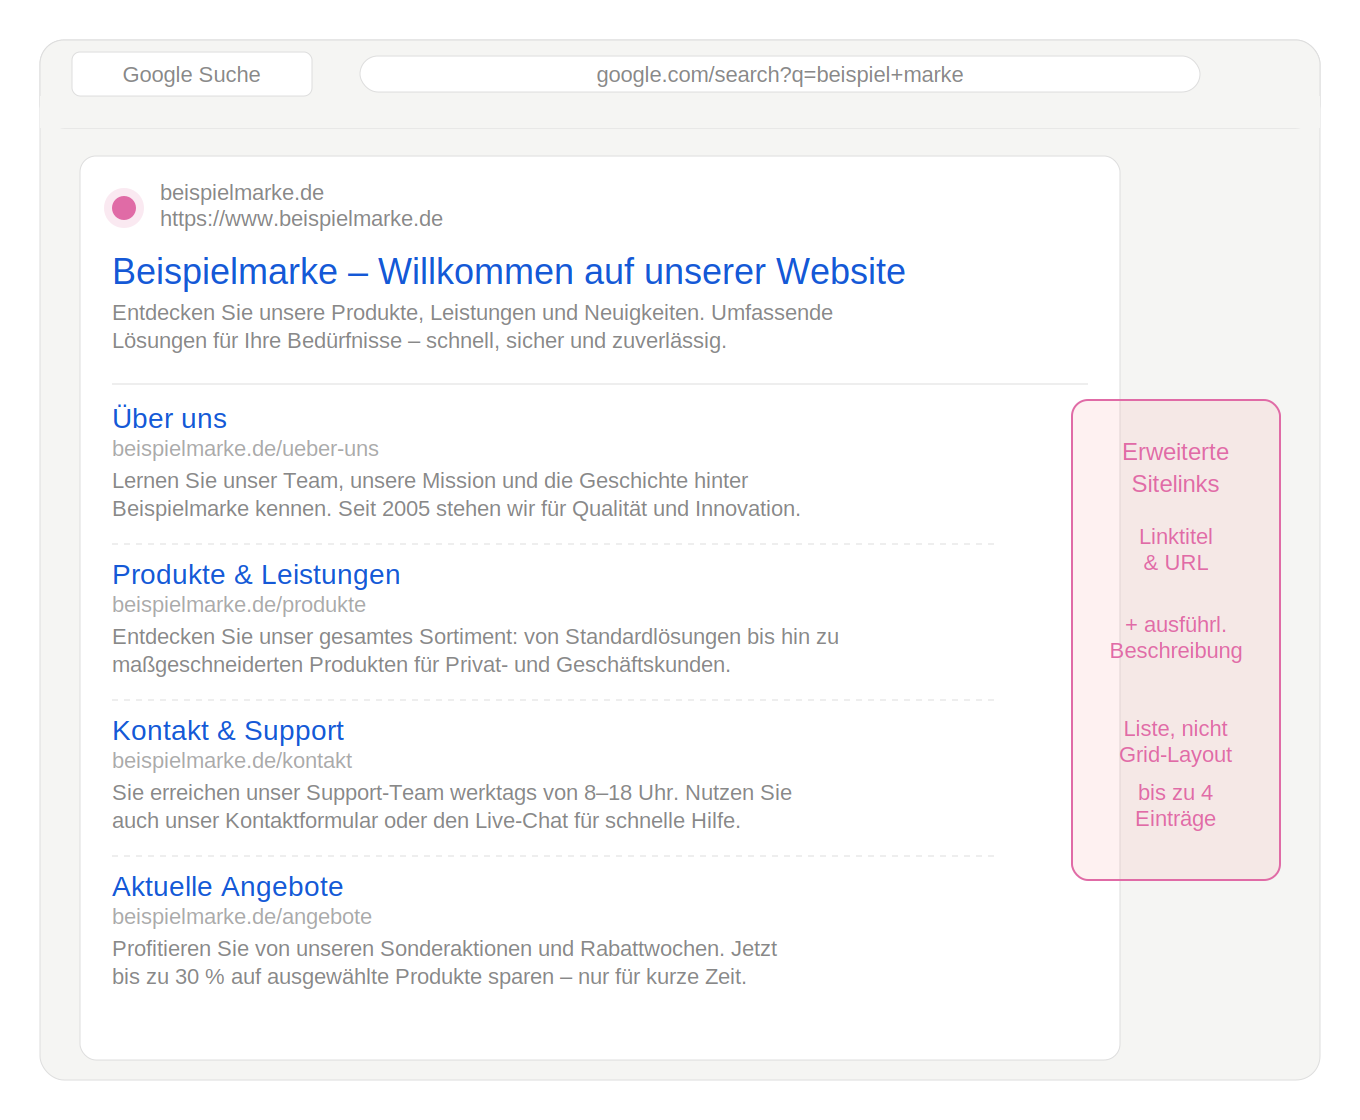
Task: Click the description 'Lernen Sie unser Team'
Action: [x=456, y=494]
